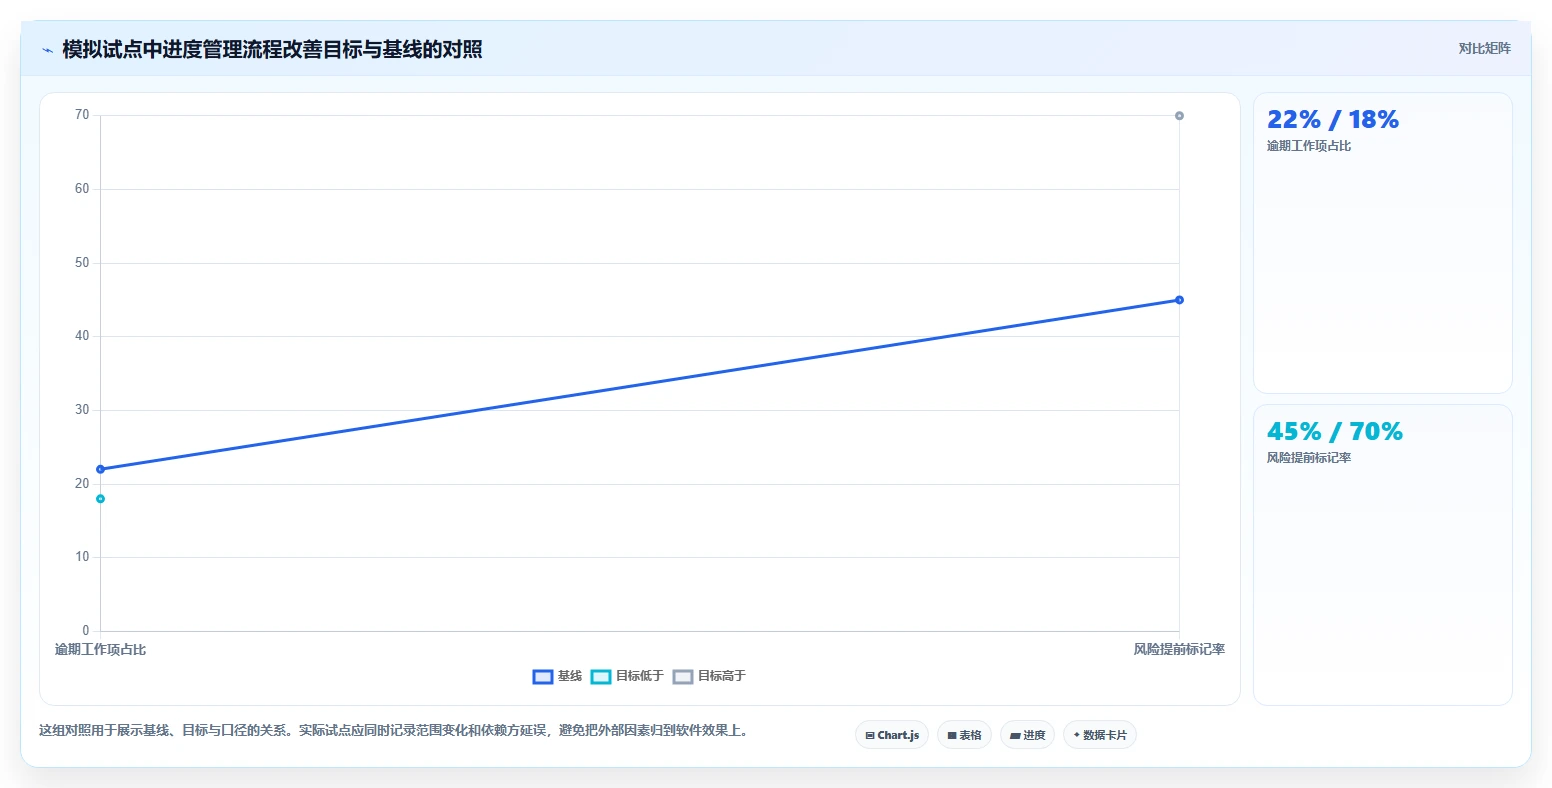Select the Chart.js tag chip

click(x=892, y=735)
